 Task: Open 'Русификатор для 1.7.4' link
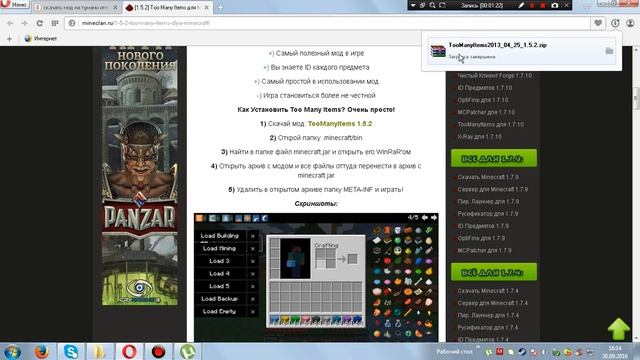487,328
